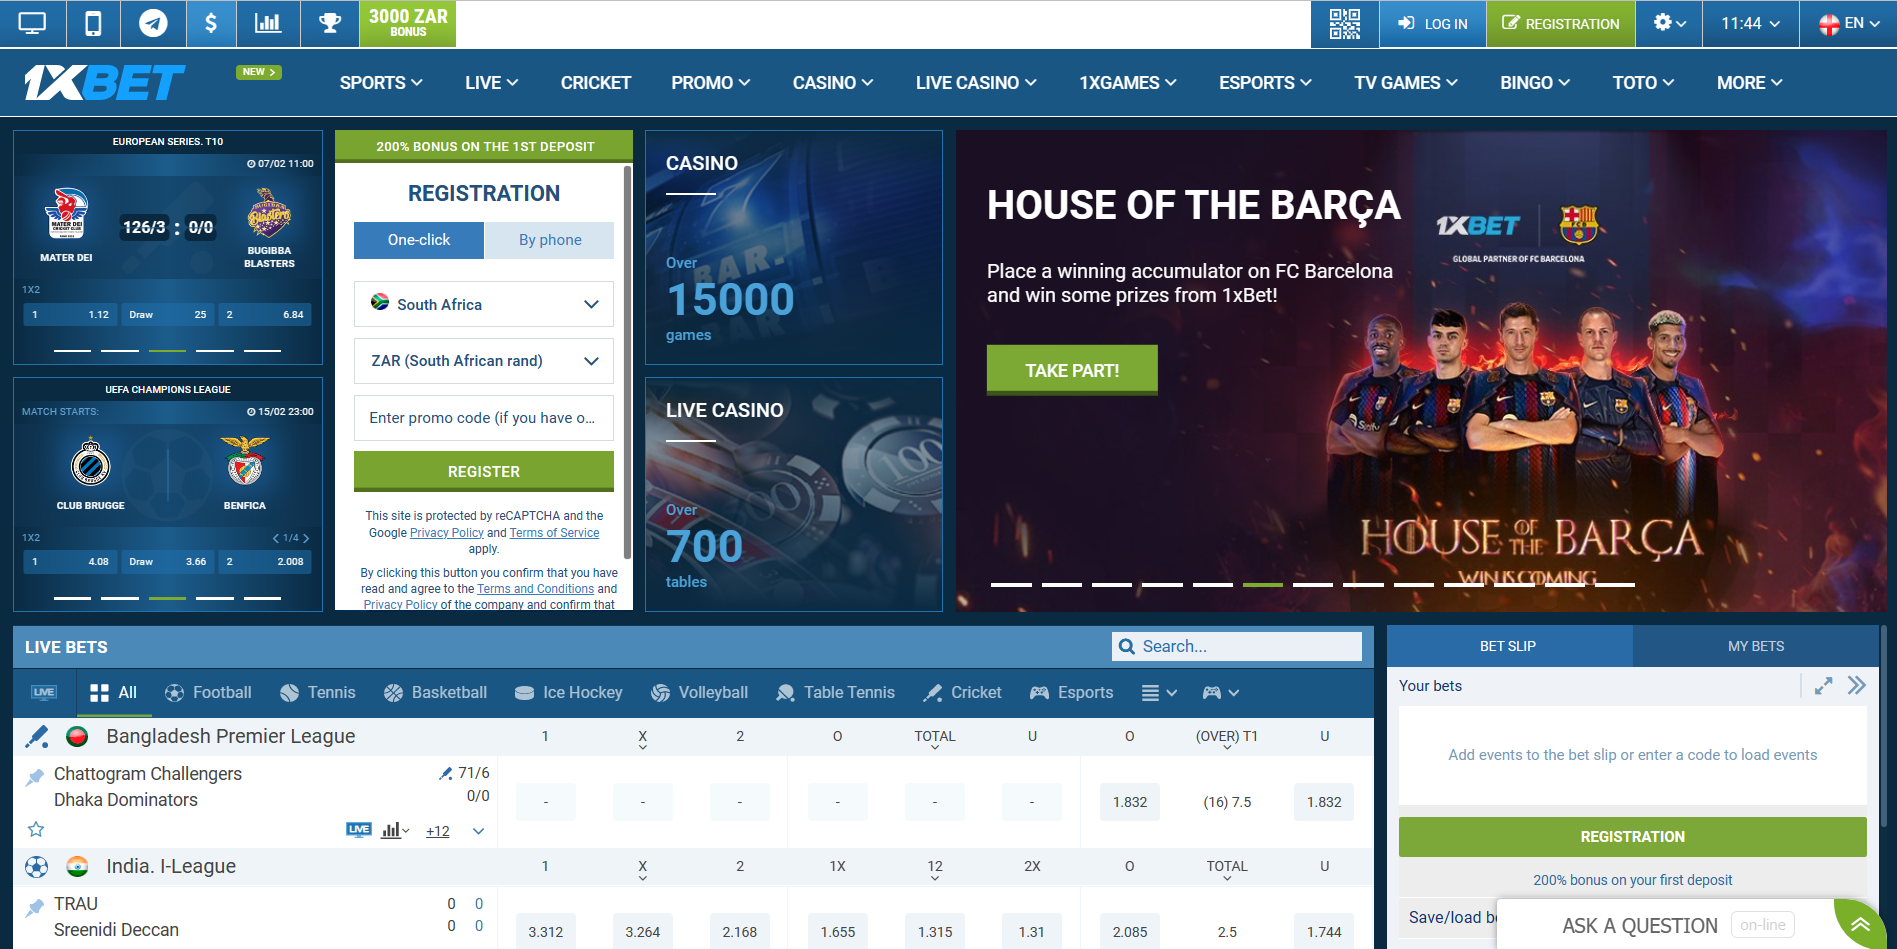Open the QR code icon
Image resolution: width=1897 pixels, height=949 pixels.
(x=1344, y=23)
